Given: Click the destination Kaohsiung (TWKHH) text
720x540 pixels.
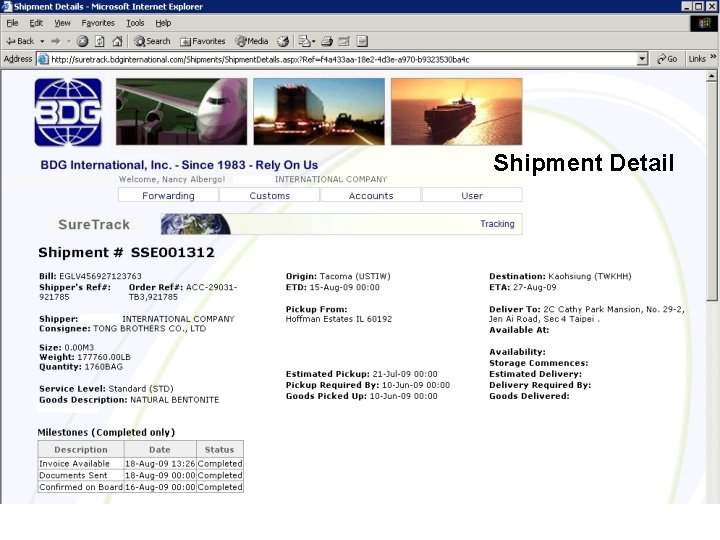Looking at the screenshot, I should (590, 276).
